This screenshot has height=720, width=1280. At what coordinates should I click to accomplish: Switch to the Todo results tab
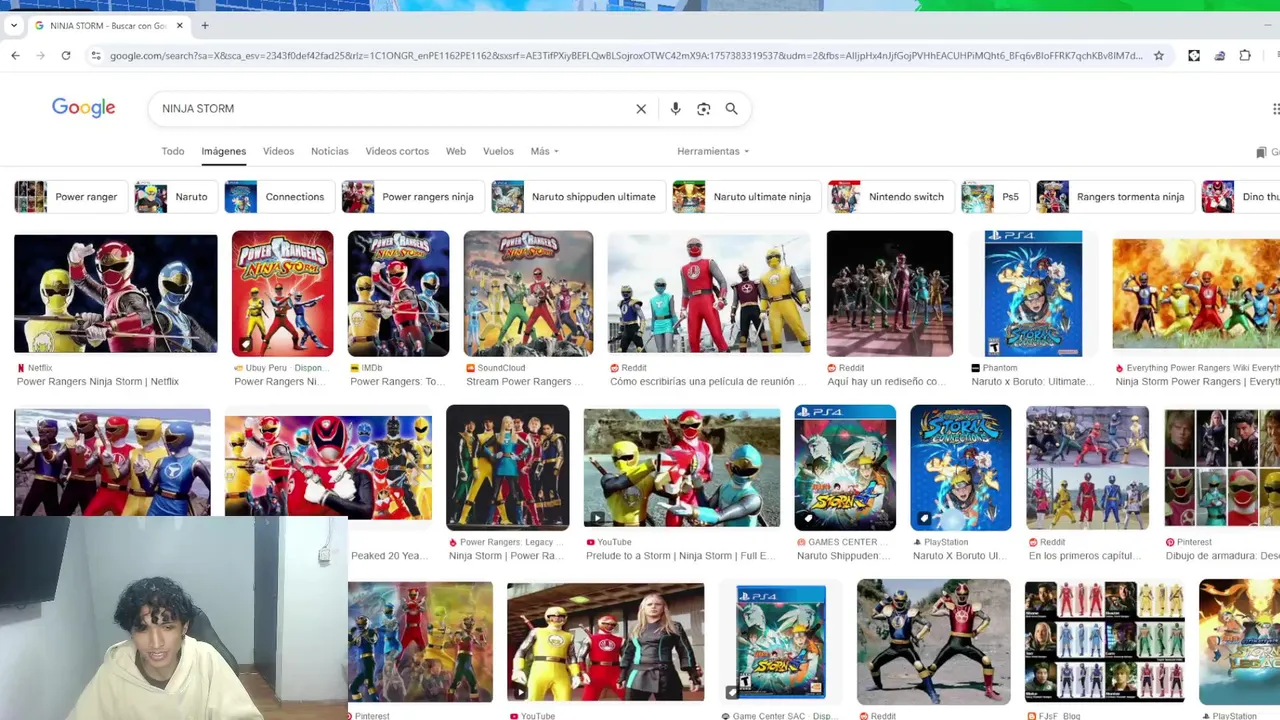[173, 151]
